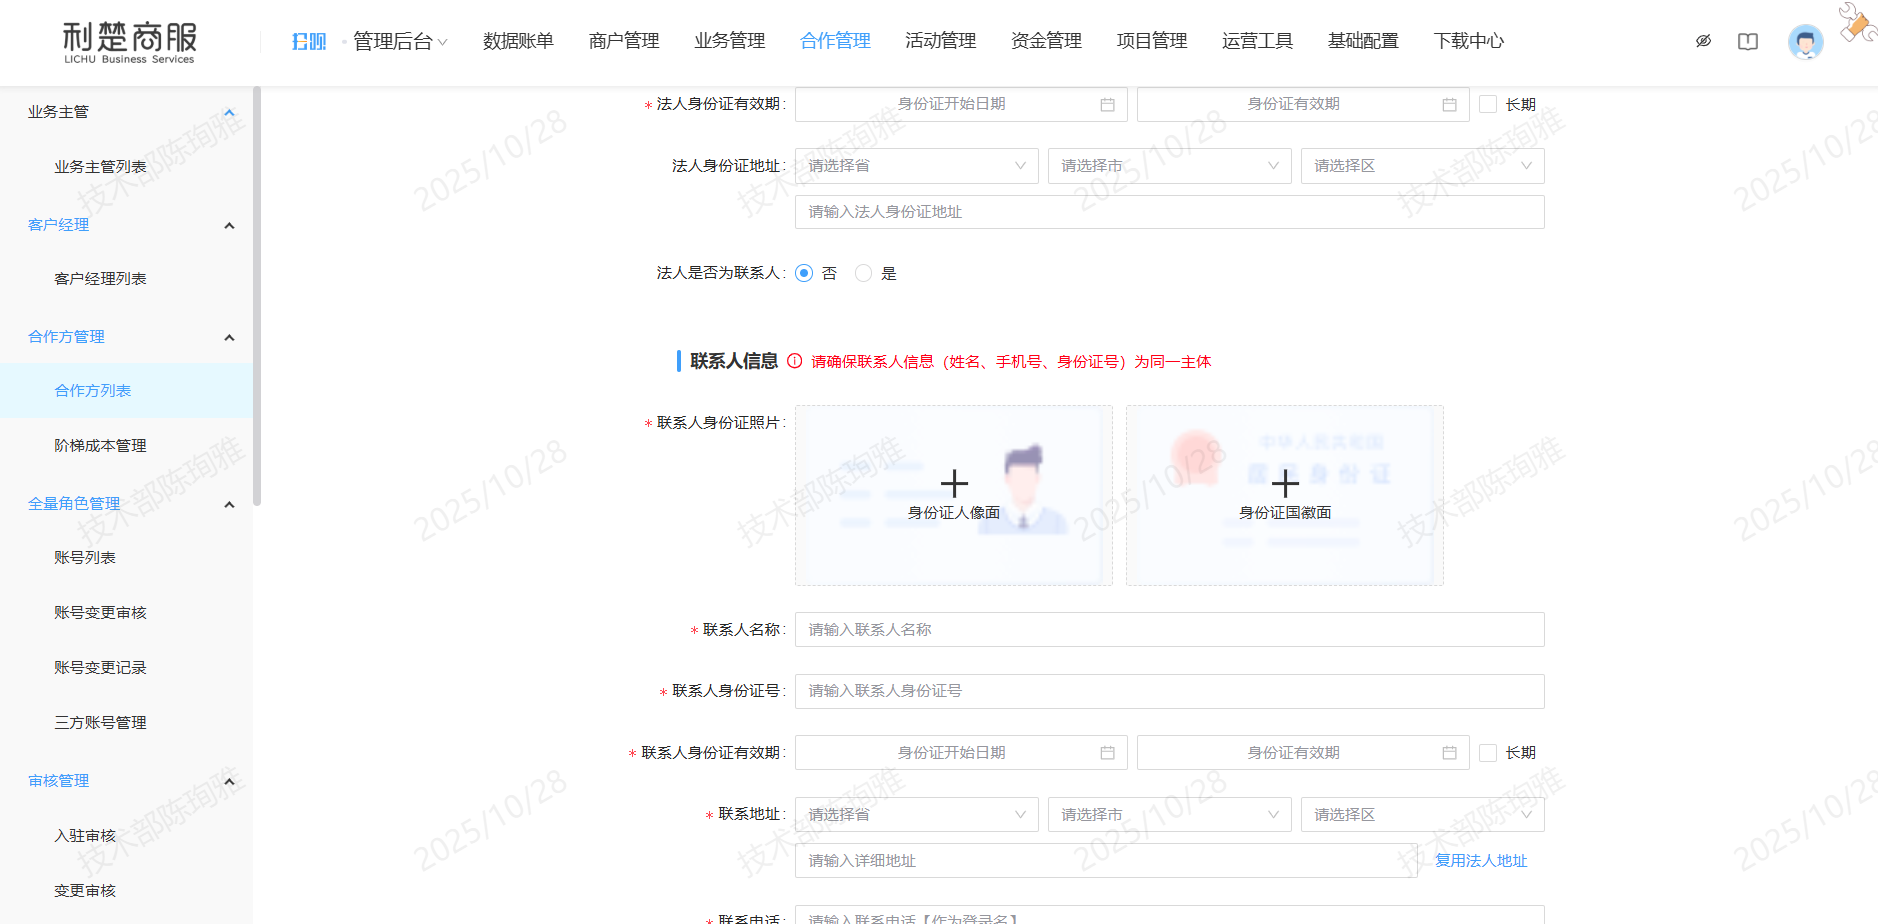The image size is (1878, 924).
Task: Open 请选择省 dropdown for 法人身份证地址
Action: (916, 166)
